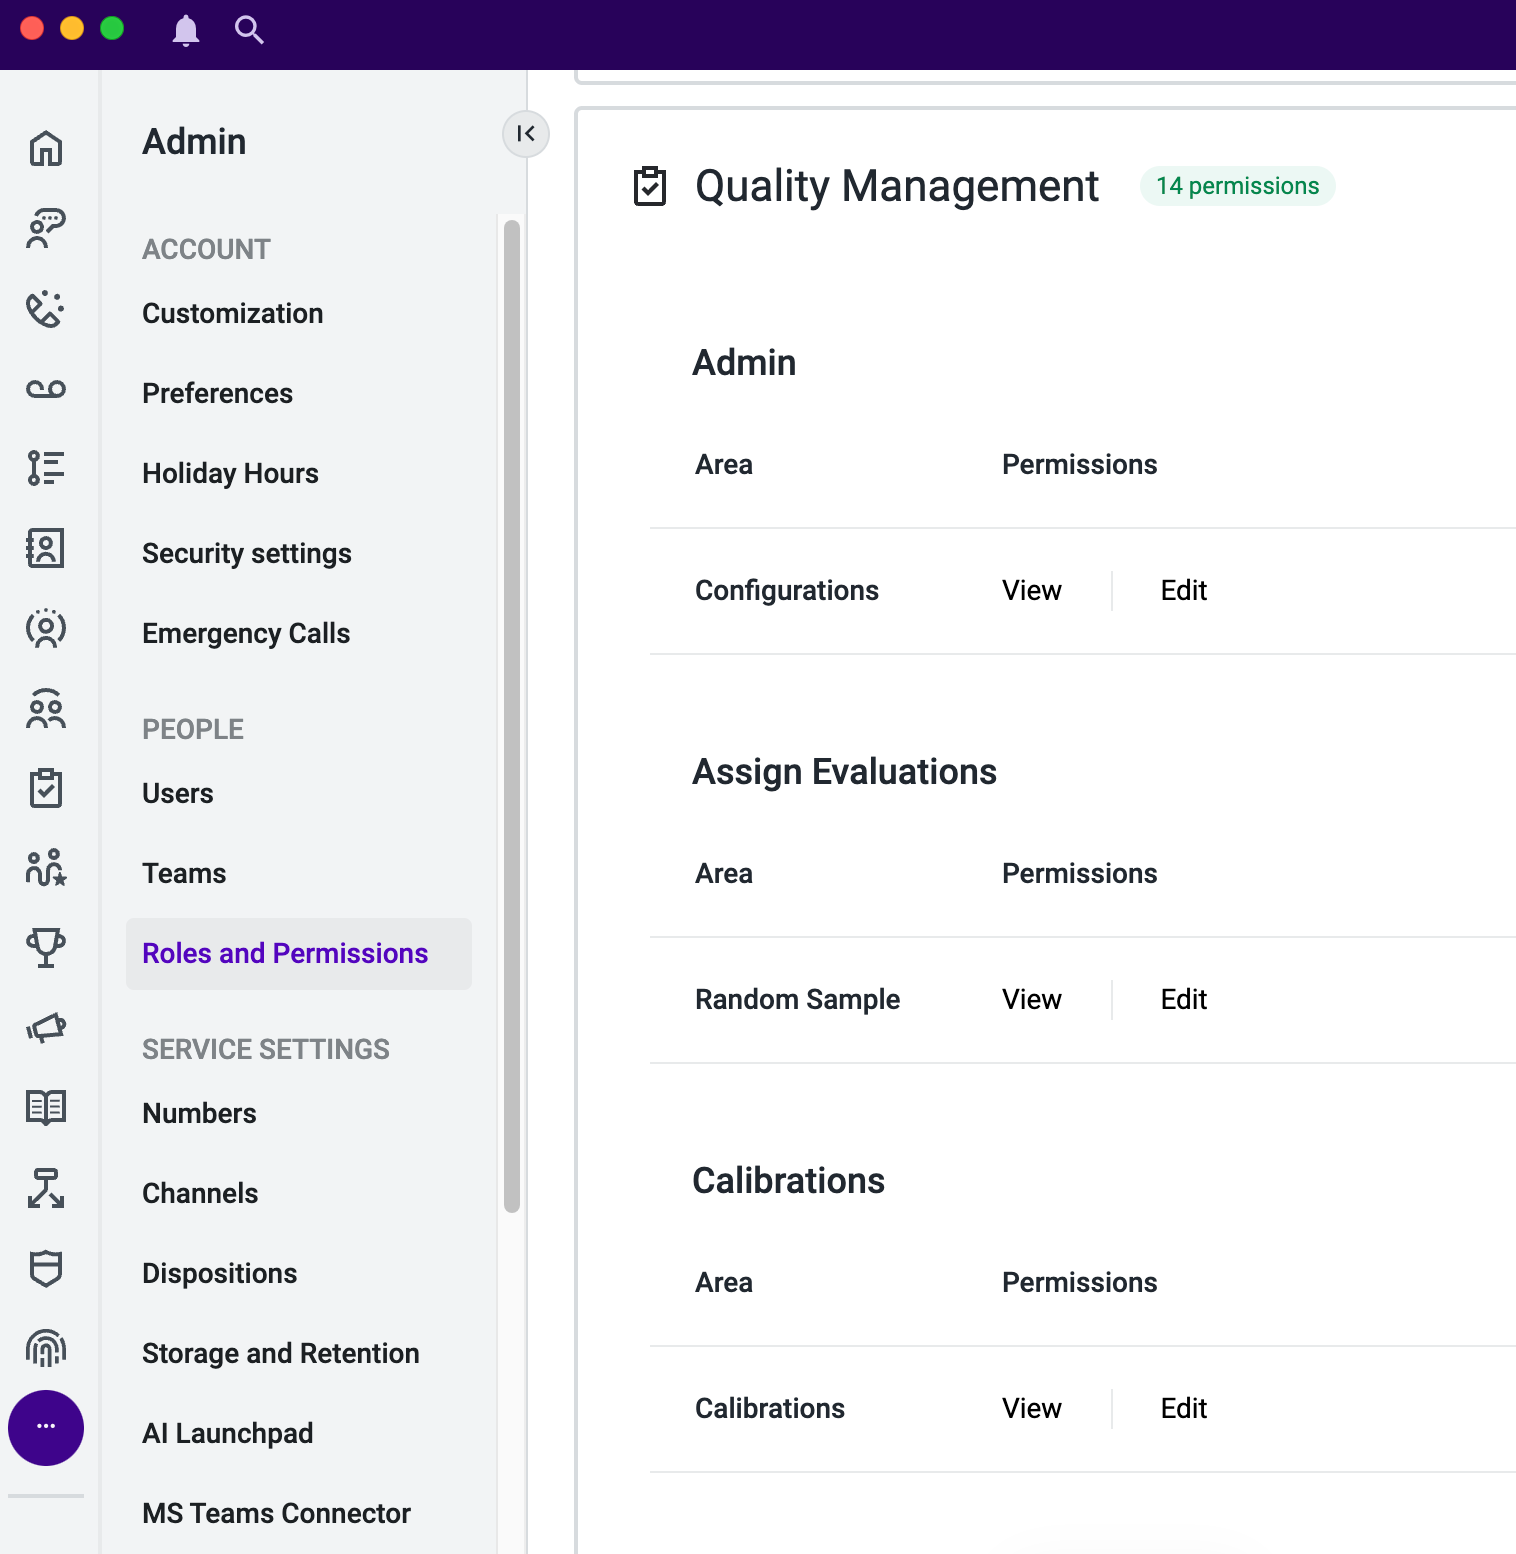Click the search magnifier icon
Screen dimensions: 1516x1554
(249, 30)
